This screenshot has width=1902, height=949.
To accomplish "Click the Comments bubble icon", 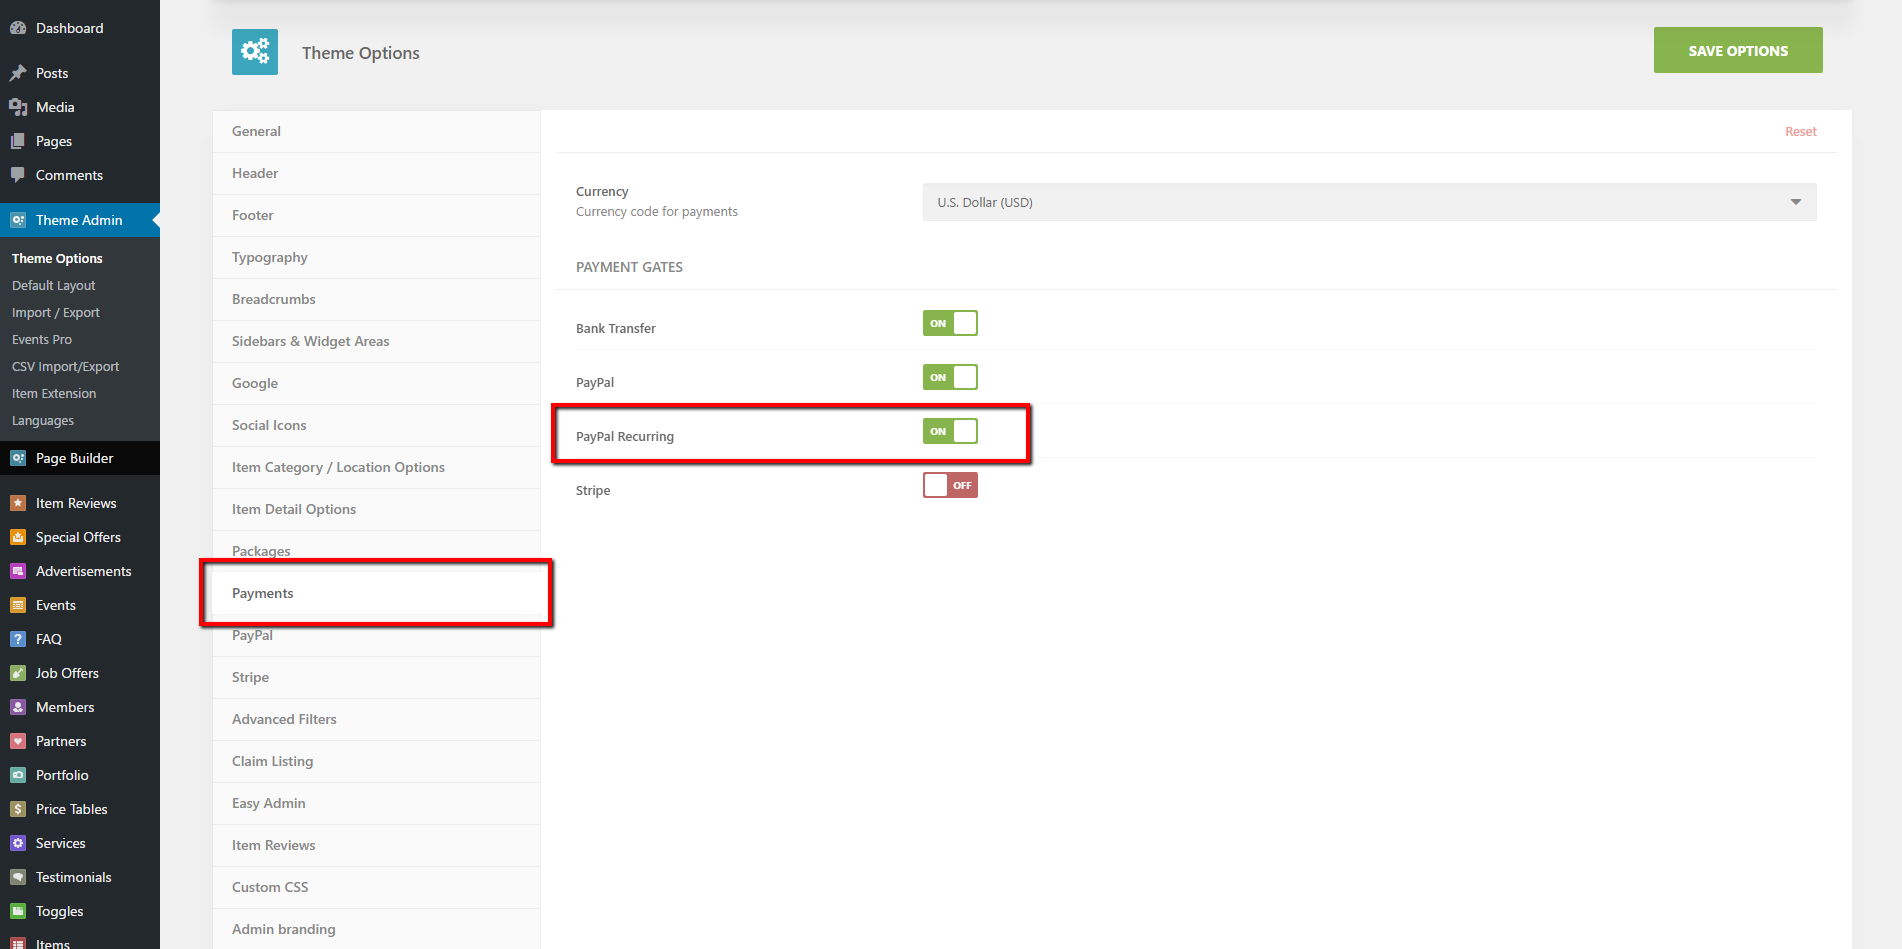I will coord(18,175).
